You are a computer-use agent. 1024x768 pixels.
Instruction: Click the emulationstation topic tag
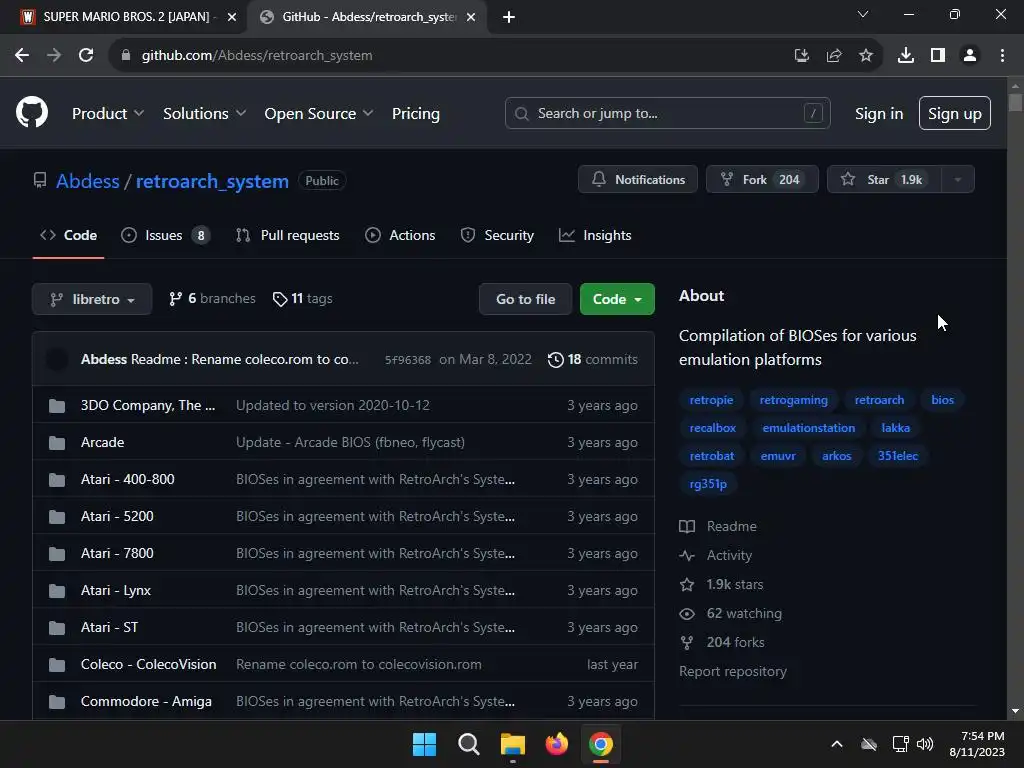(x=808, y=428)
